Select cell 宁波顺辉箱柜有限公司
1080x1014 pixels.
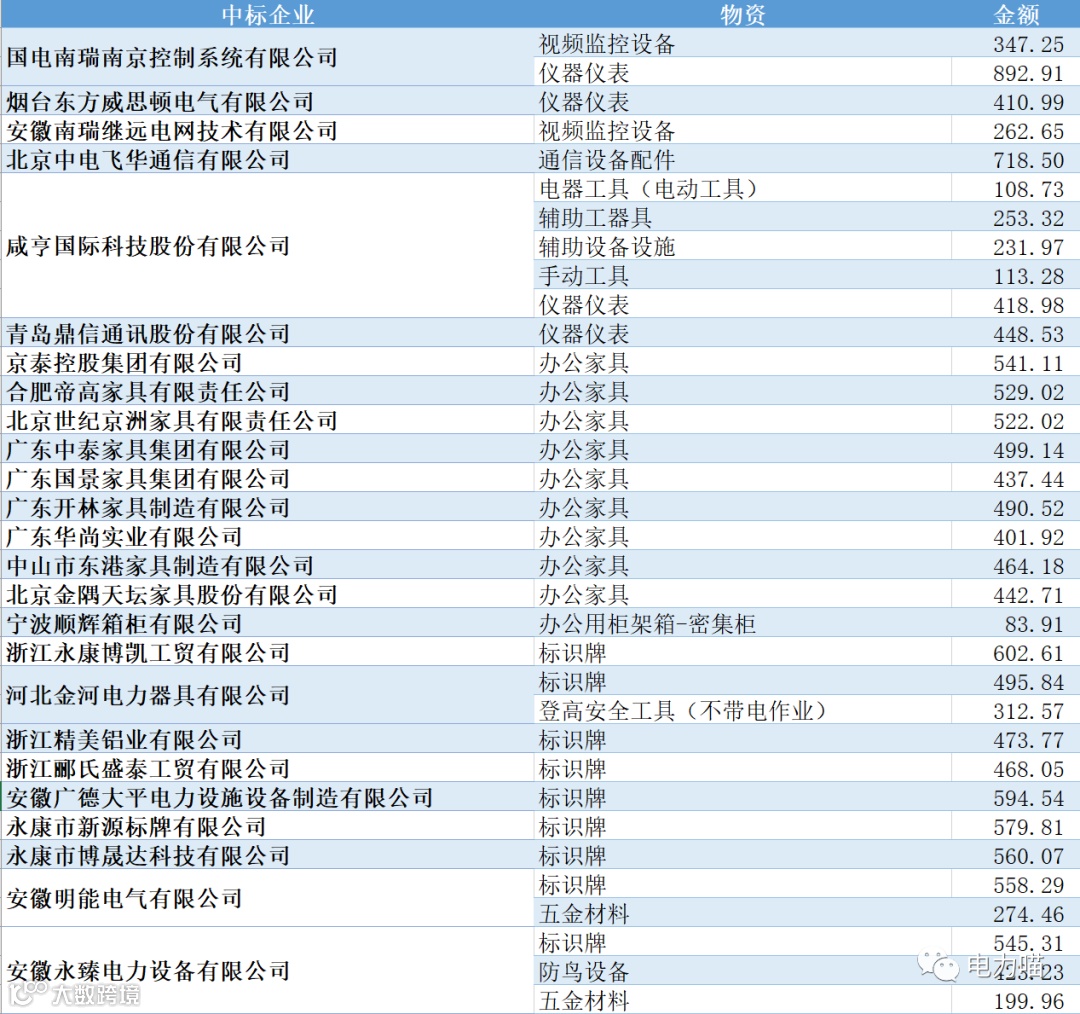pyautogui.click(x=267, y=623)
